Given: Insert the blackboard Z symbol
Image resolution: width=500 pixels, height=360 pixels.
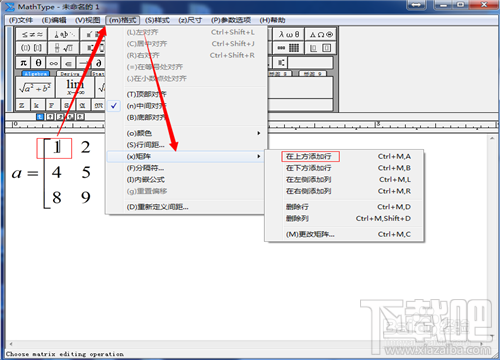Looking at the screenshot, I should [22, 105].
